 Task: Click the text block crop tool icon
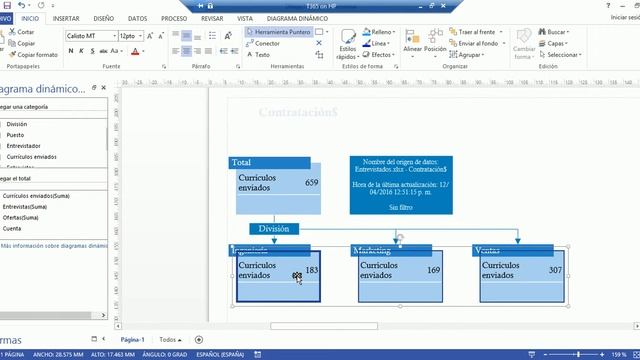[319, 55]
